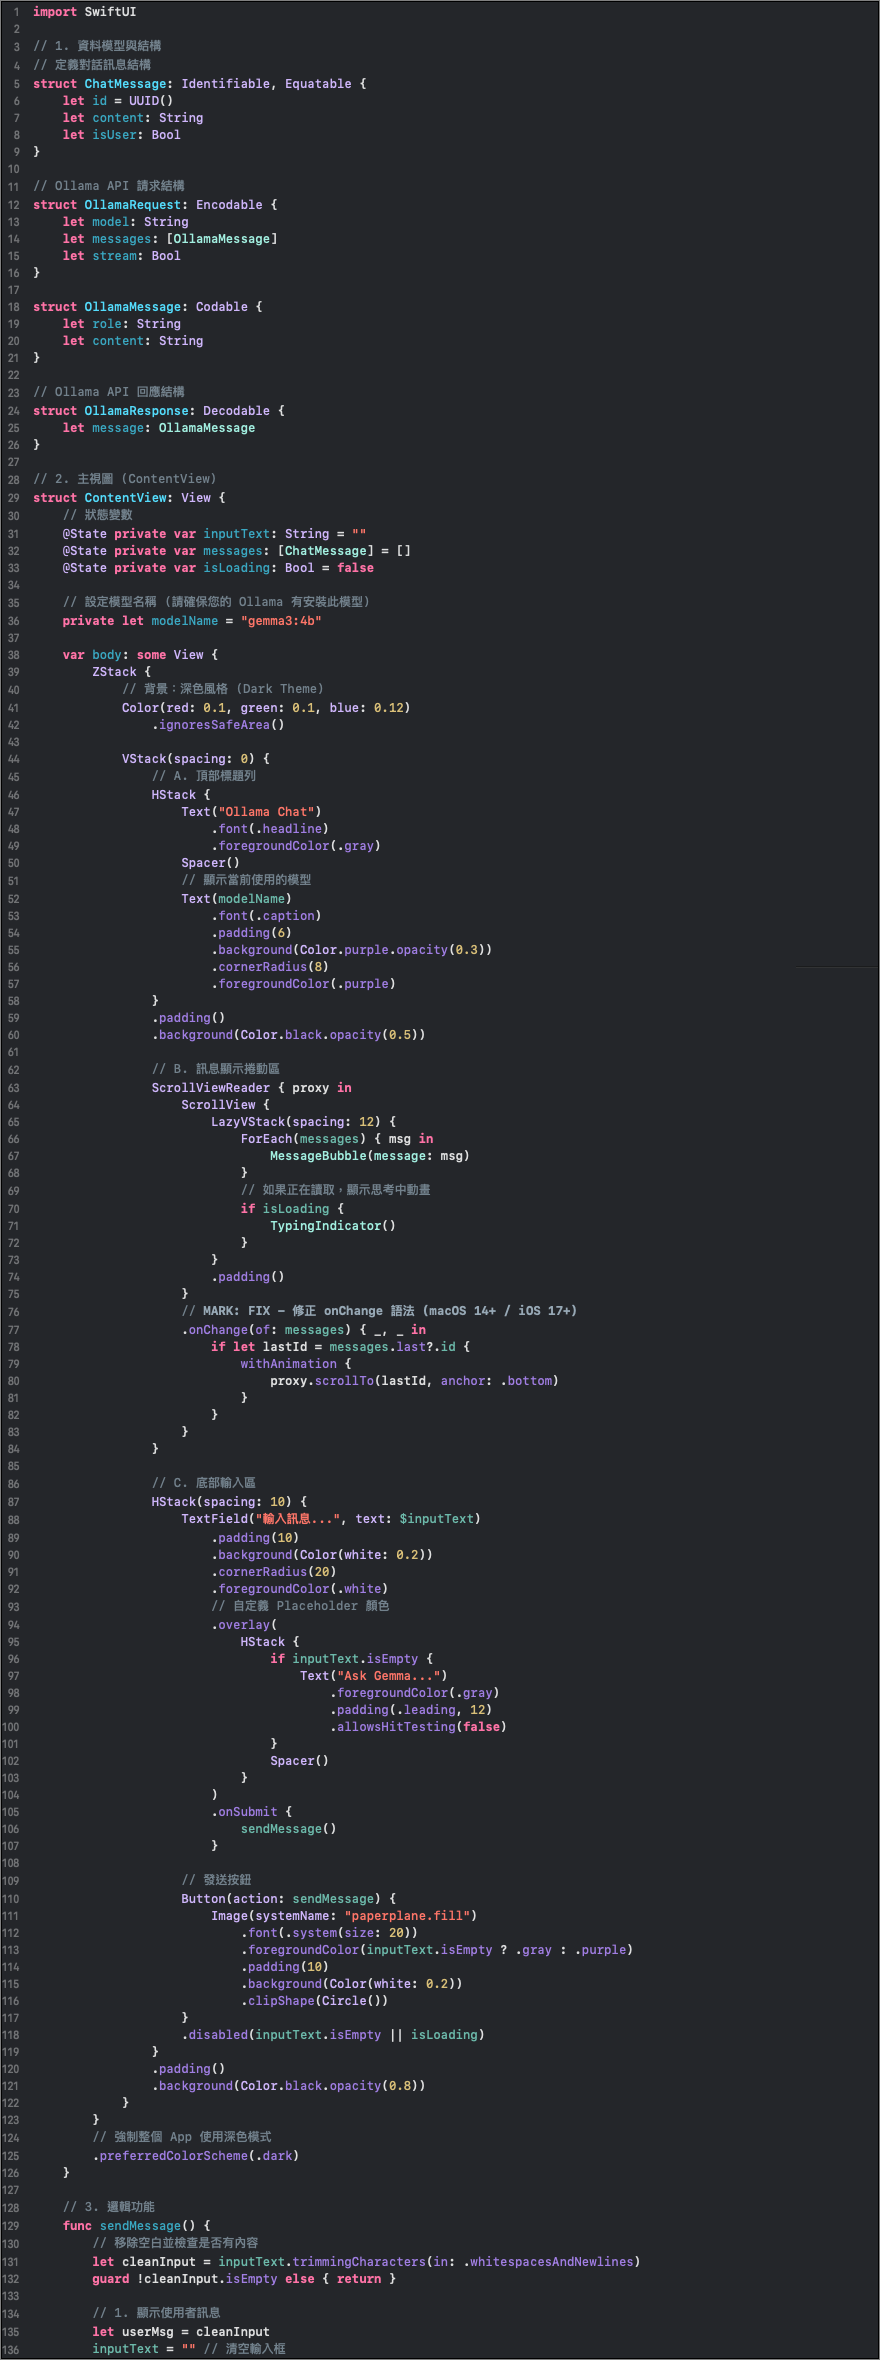Click the "paperplane.fill" image name string
880x2360 pixels.
pos(410,1916)
